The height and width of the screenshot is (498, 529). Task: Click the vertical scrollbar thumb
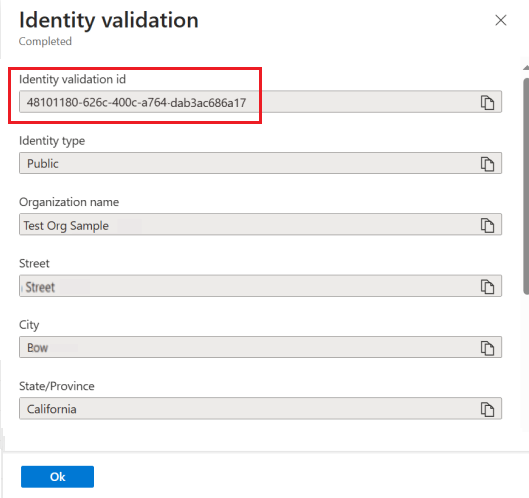526,186
